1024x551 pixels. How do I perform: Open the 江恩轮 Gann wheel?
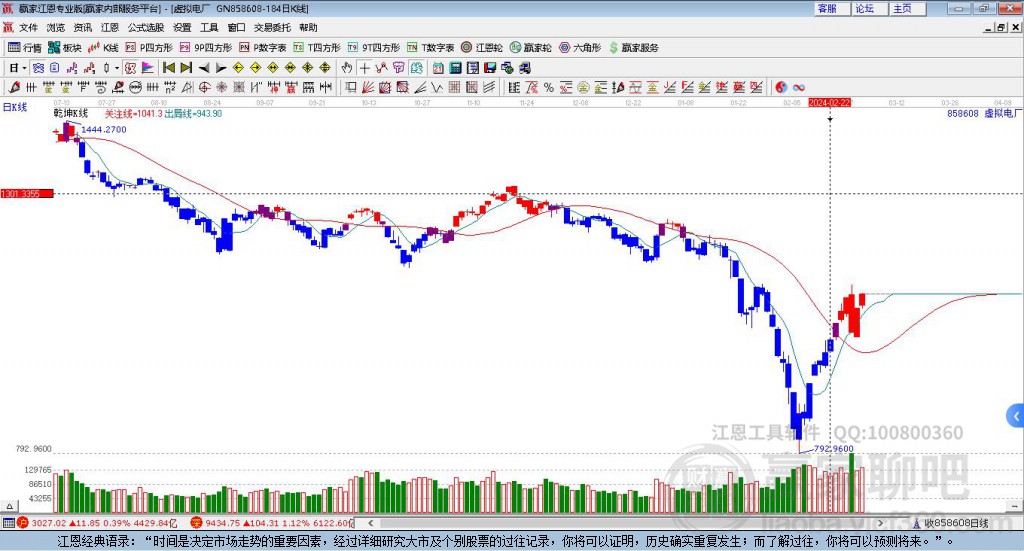482,48
